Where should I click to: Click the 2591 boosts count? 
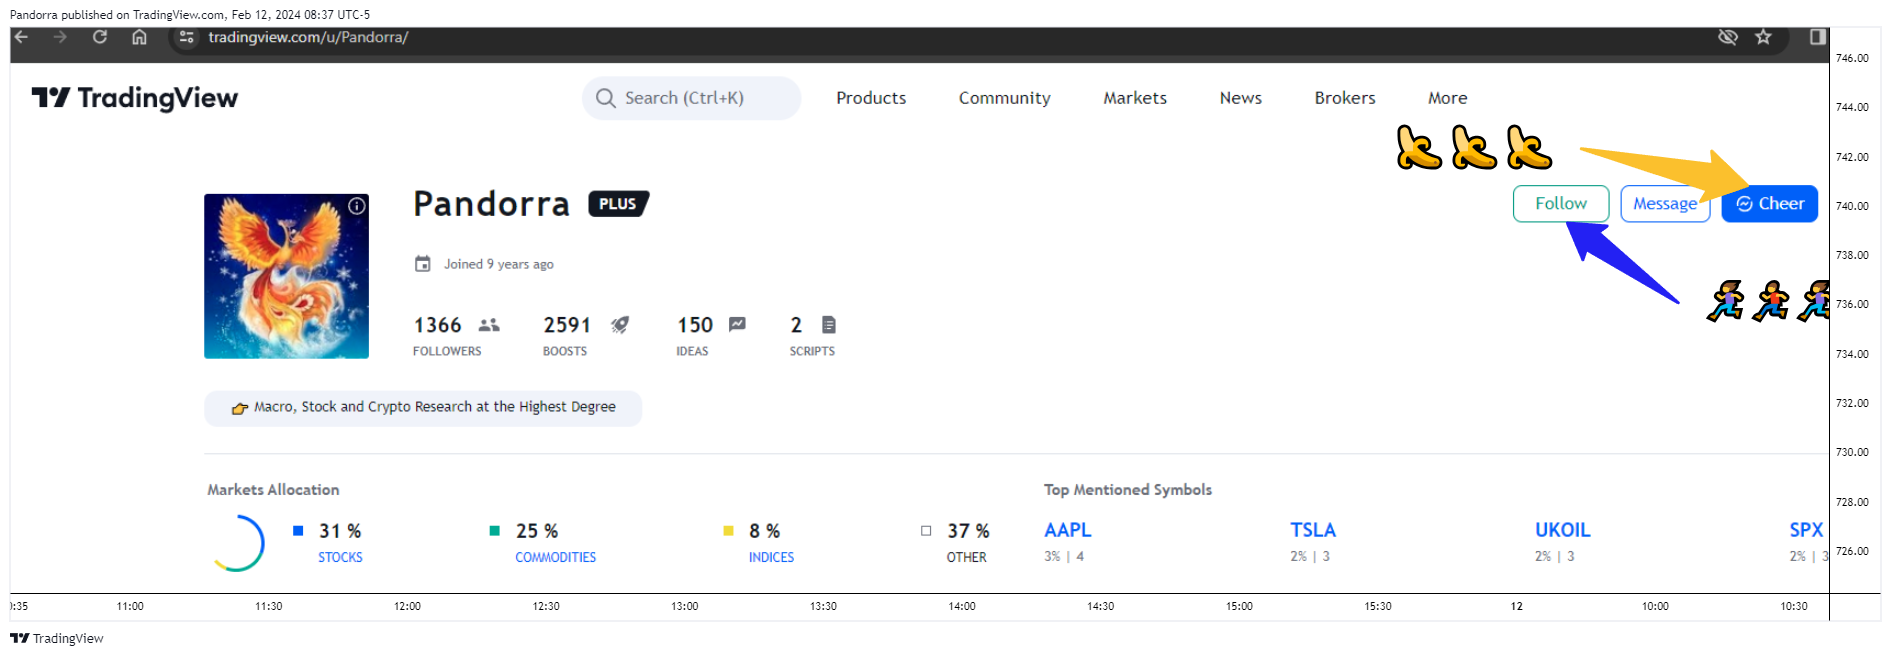pyautogui.click(x=567, y=325)
